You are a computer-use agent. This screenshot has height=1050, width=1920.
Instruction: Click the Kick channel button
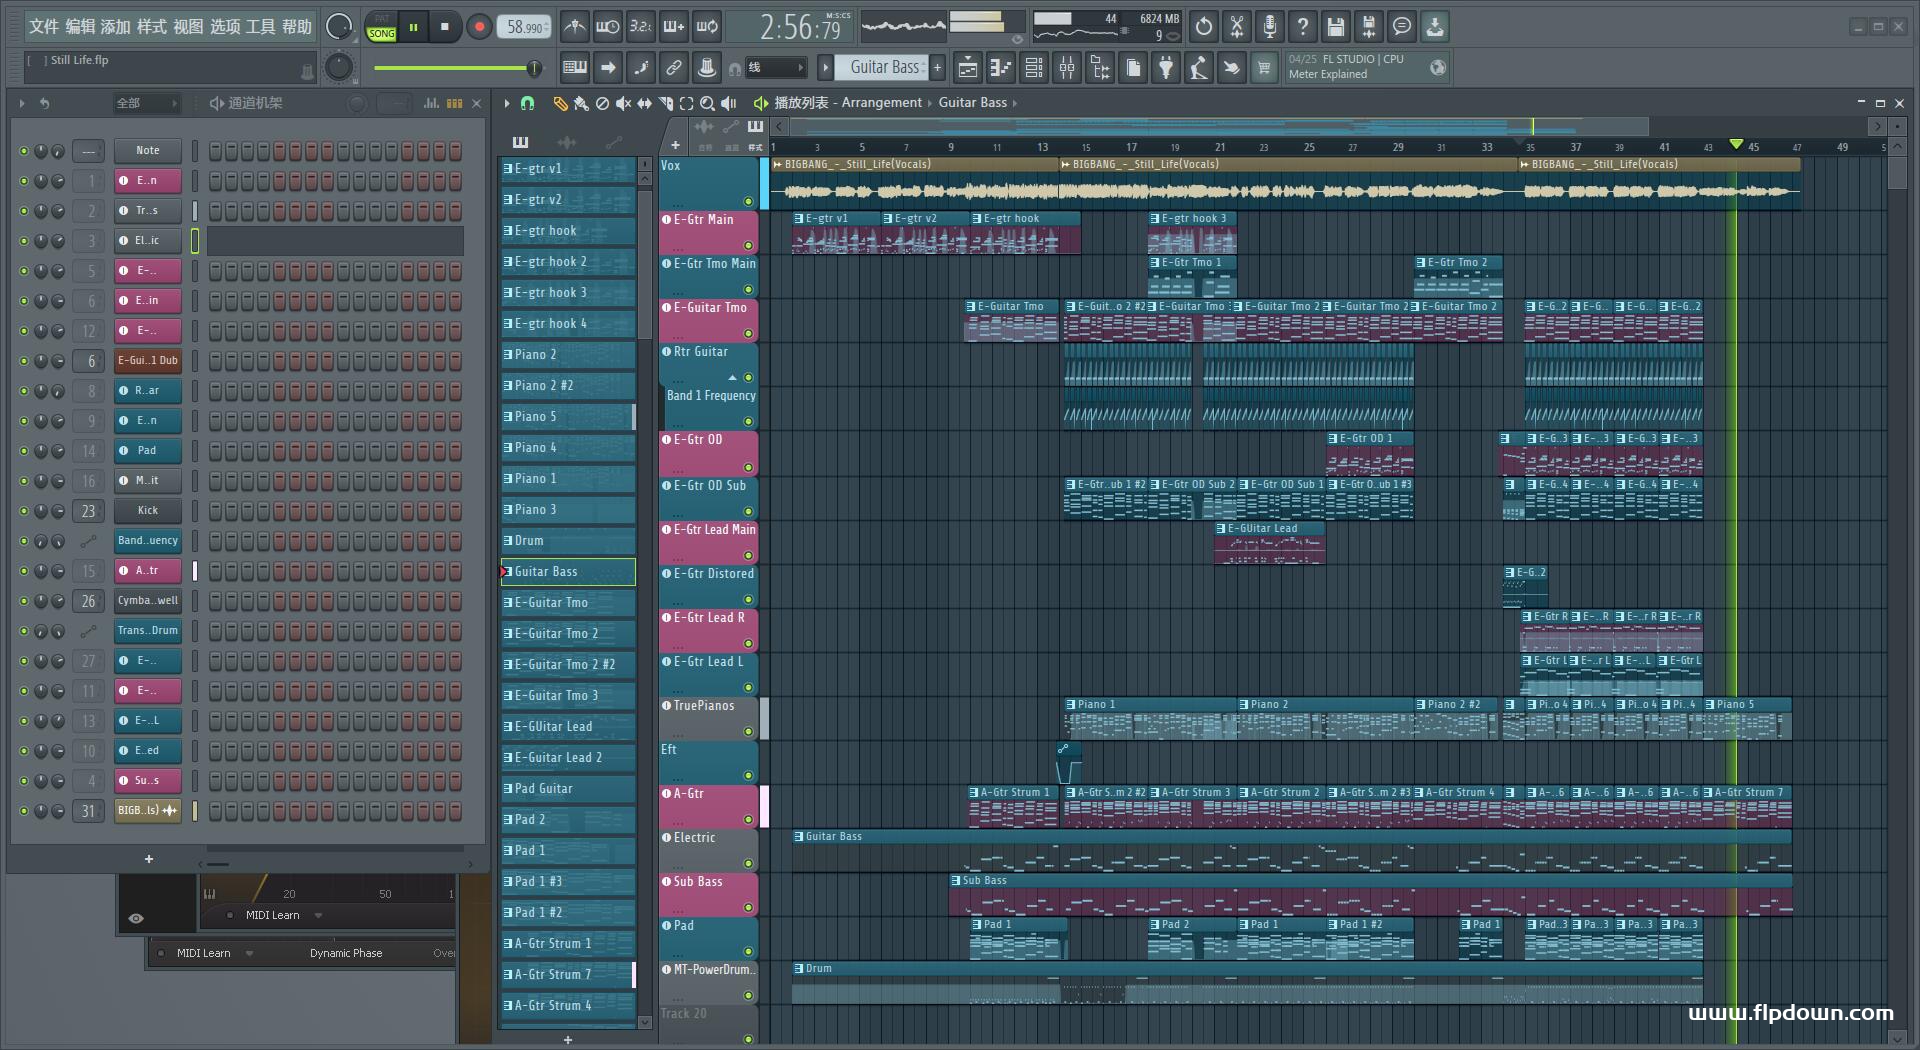[x=148, y=511]
